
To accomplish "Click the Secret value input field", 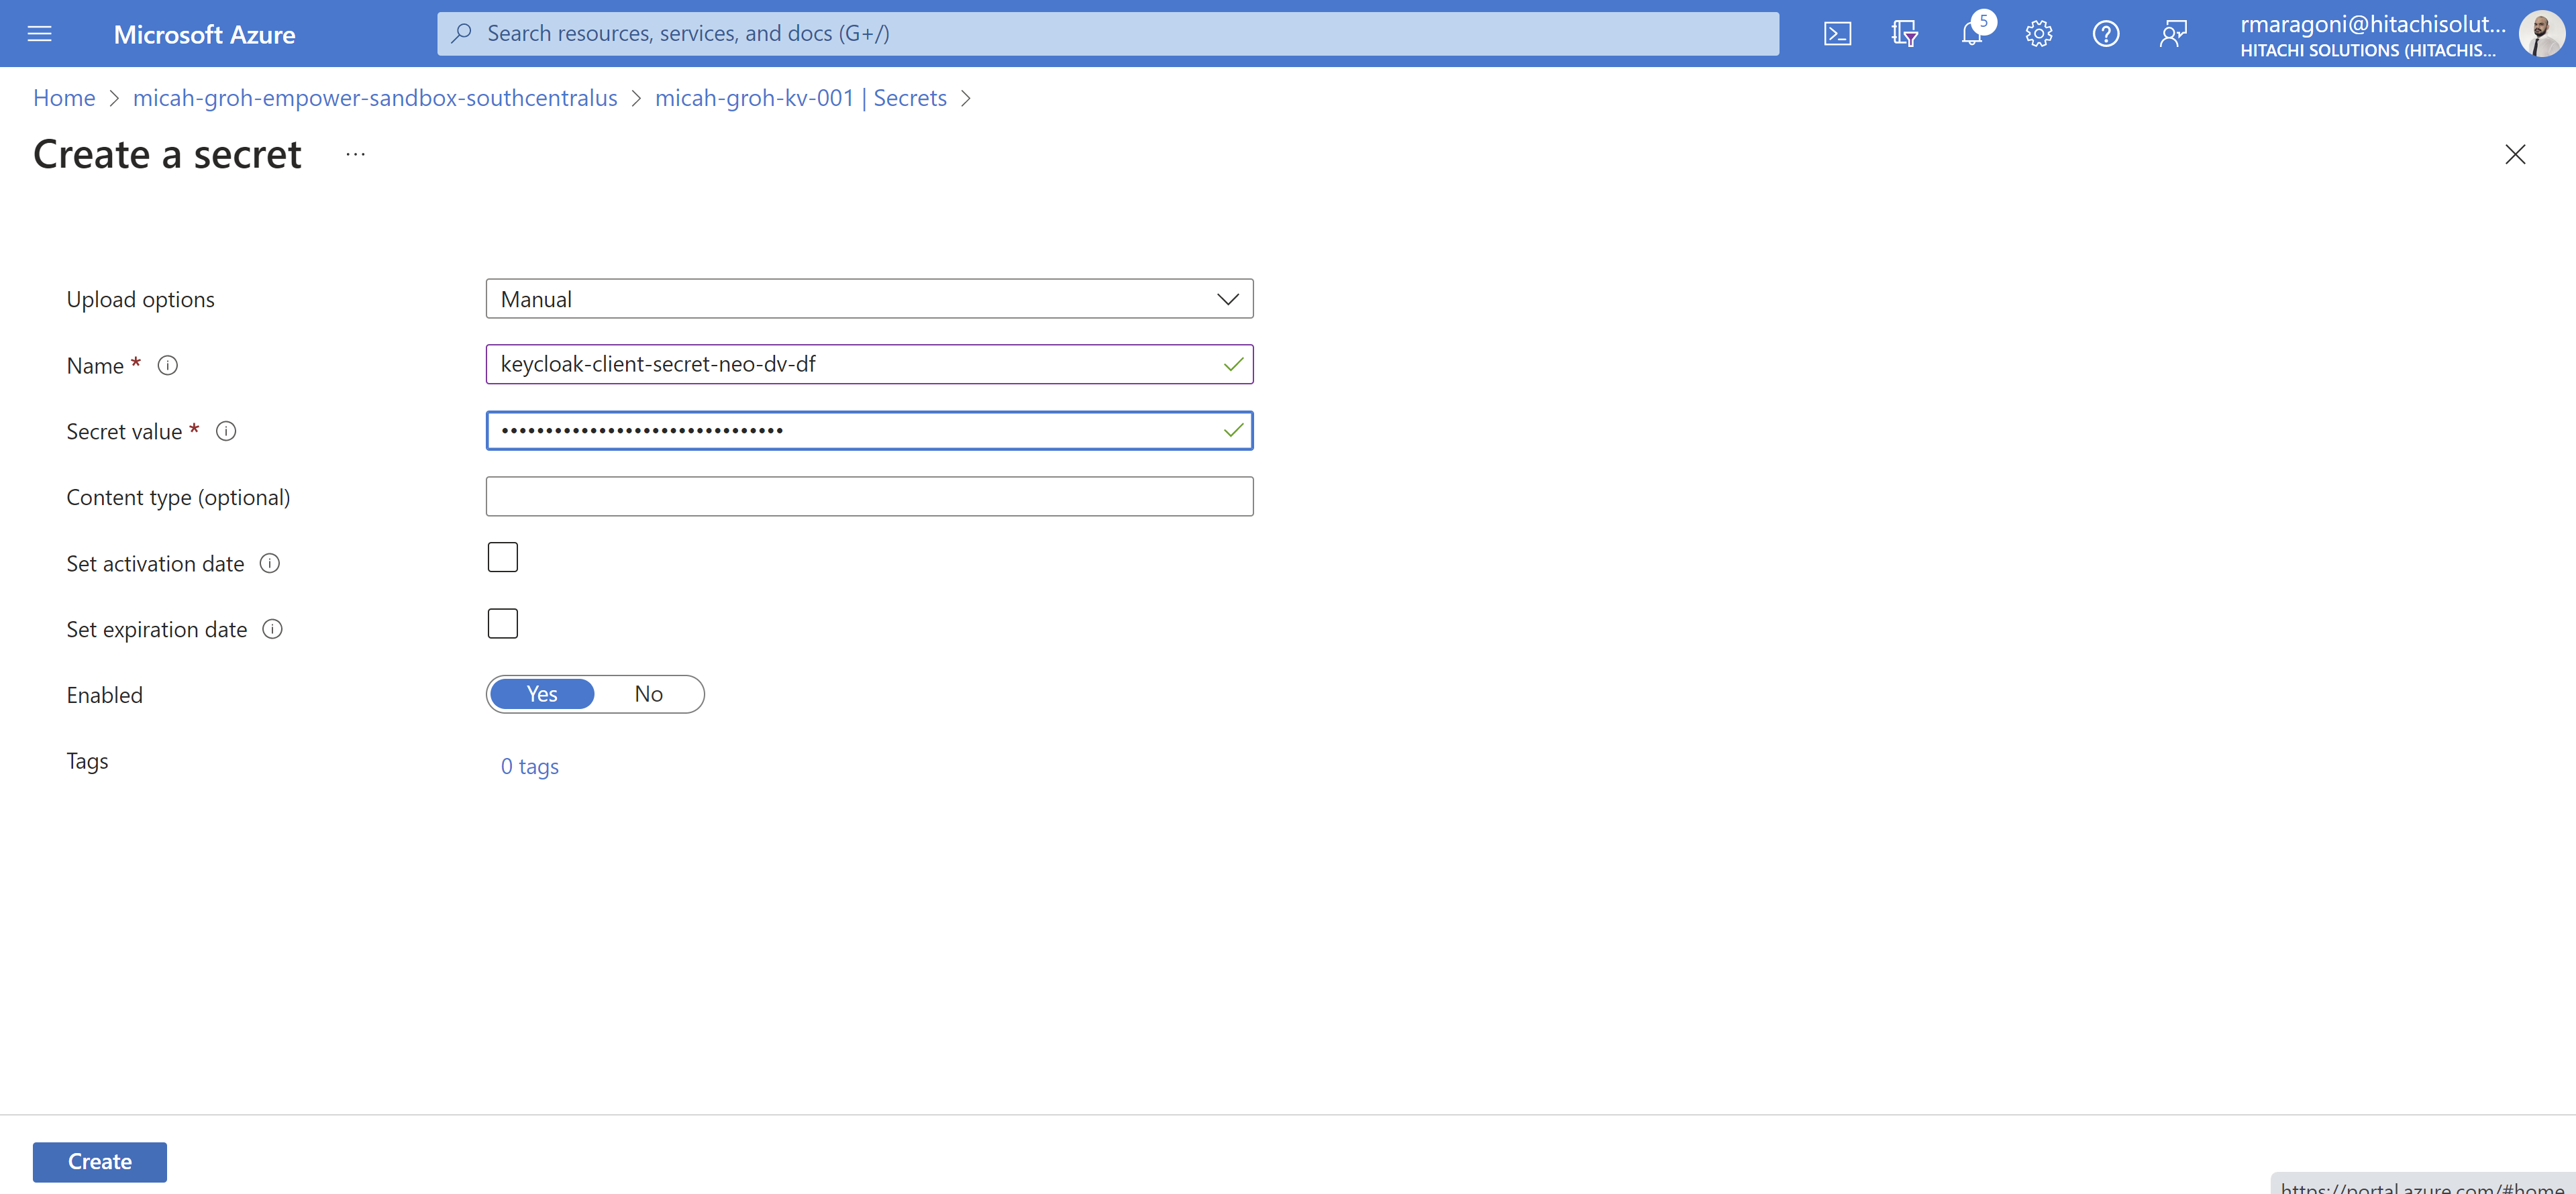I will tap(869, 431).
